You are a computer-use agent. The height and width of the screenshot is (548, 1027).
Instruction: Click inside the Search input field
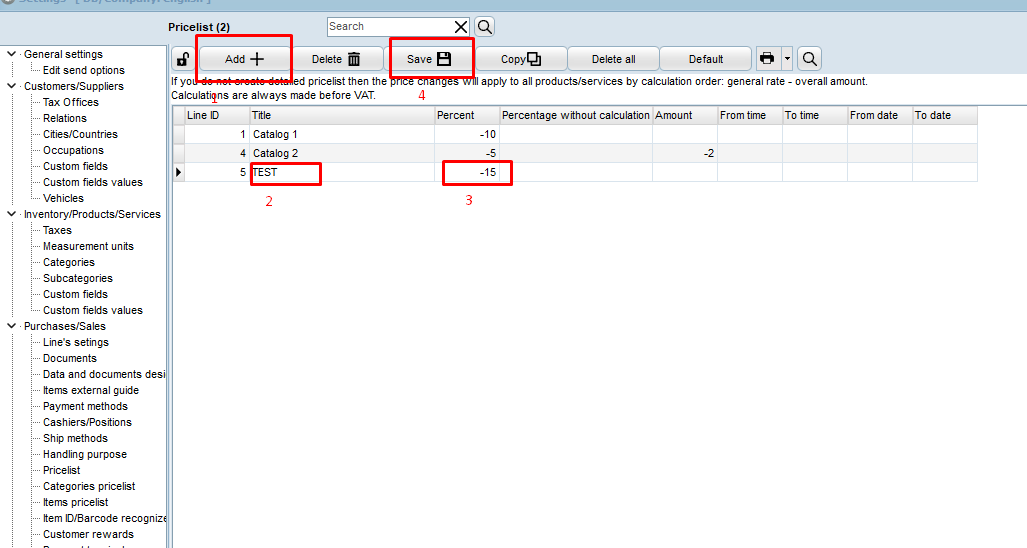tap(390, 27)
